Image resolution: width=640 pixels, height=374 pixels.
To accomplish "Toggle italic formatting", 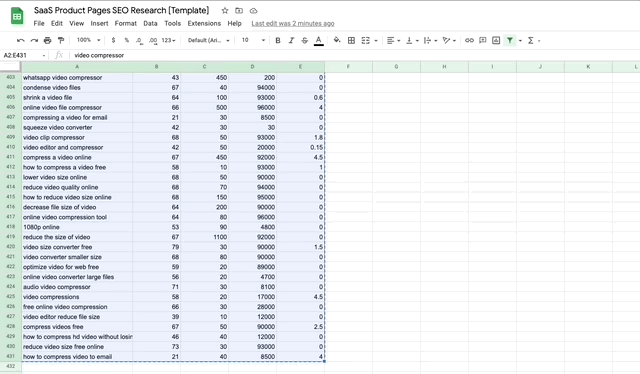I will (x=291, y=40).
